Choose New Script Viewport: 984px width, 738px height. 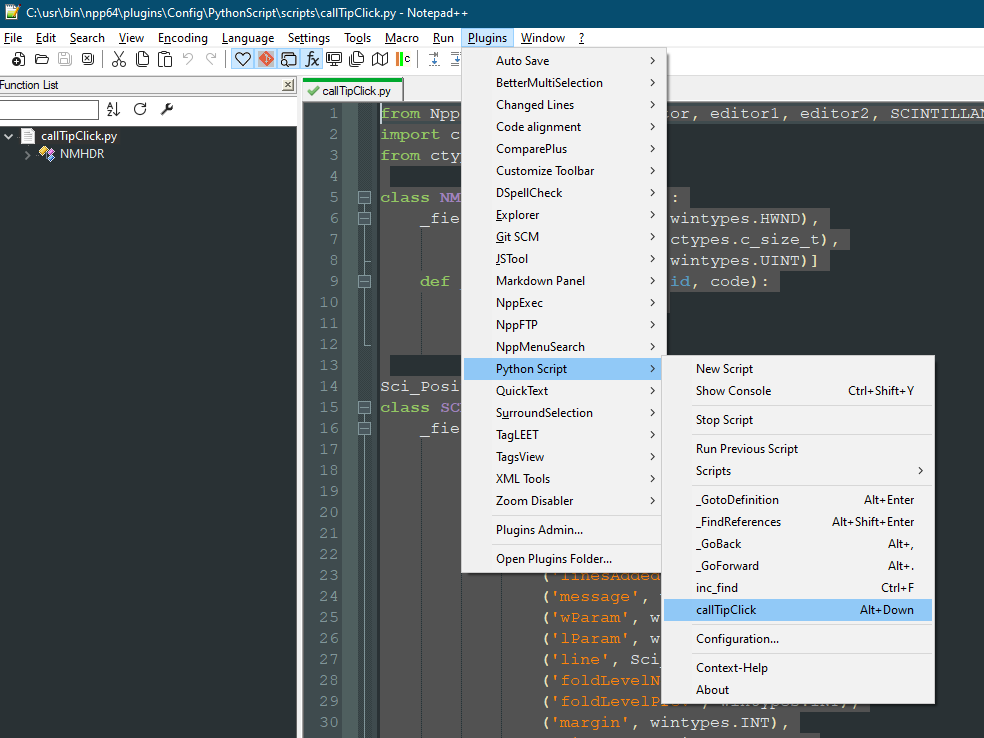[798, 369]
